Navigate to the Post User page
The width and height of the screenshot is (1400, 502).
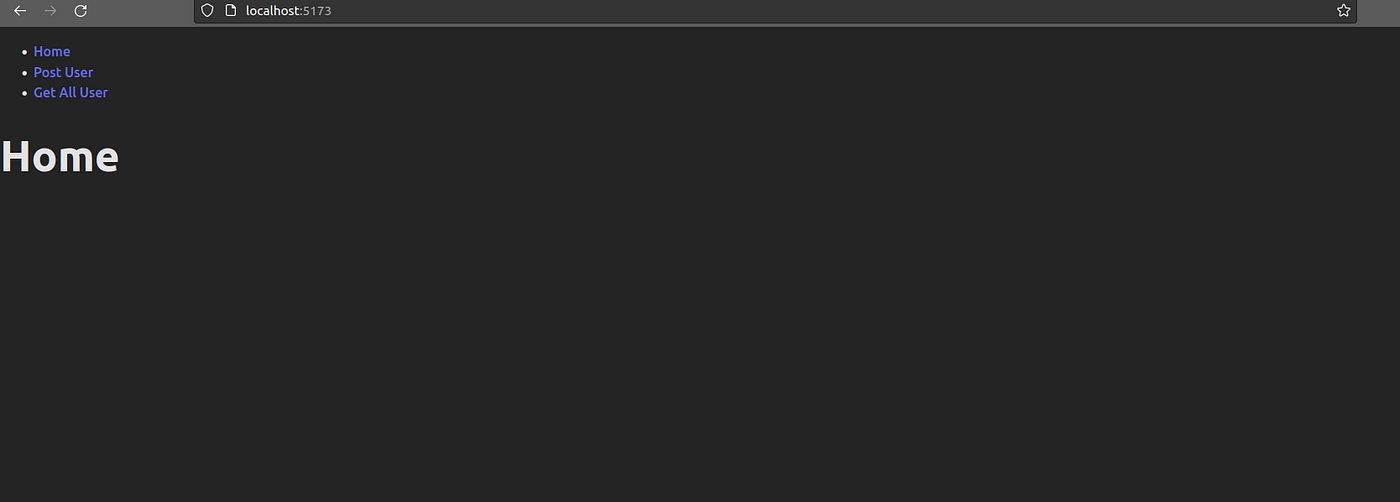click(x=63, y=72)
